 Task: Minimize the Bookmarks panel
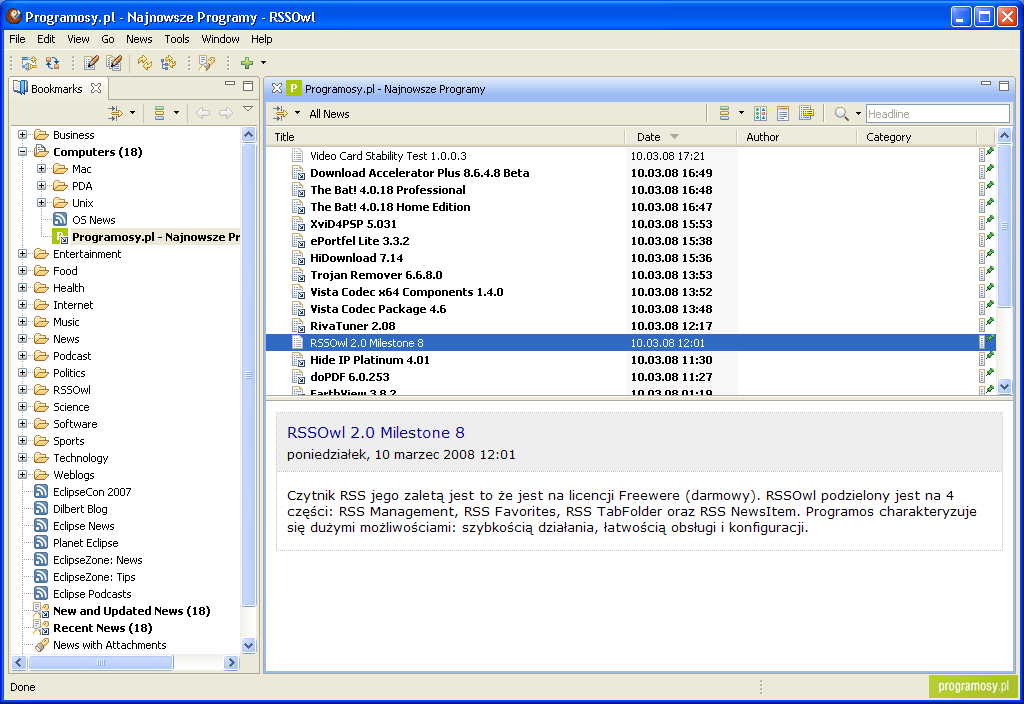[x=230, y=84]
